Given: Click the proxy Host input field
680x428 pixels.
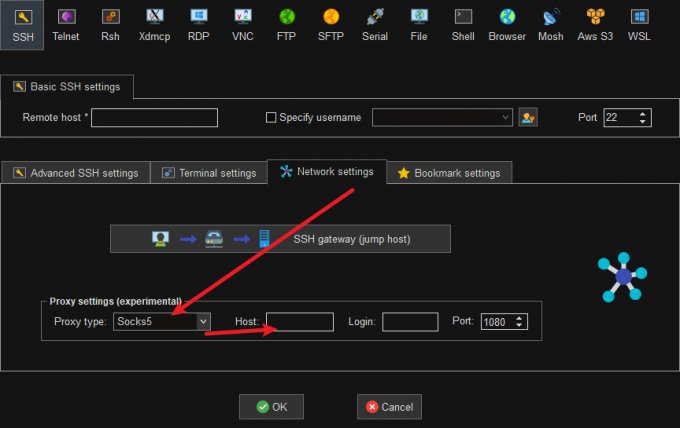Looking at the screenshot, I should pos(300,322).
